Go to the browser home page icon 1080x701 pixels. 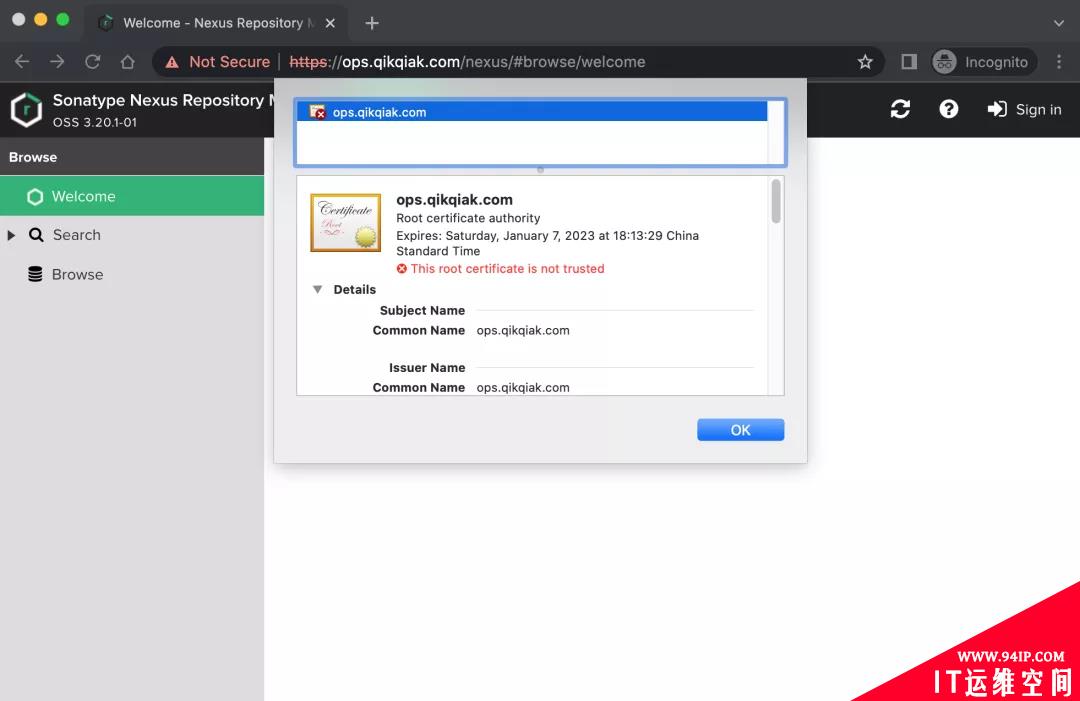click(x=127, y=62)
